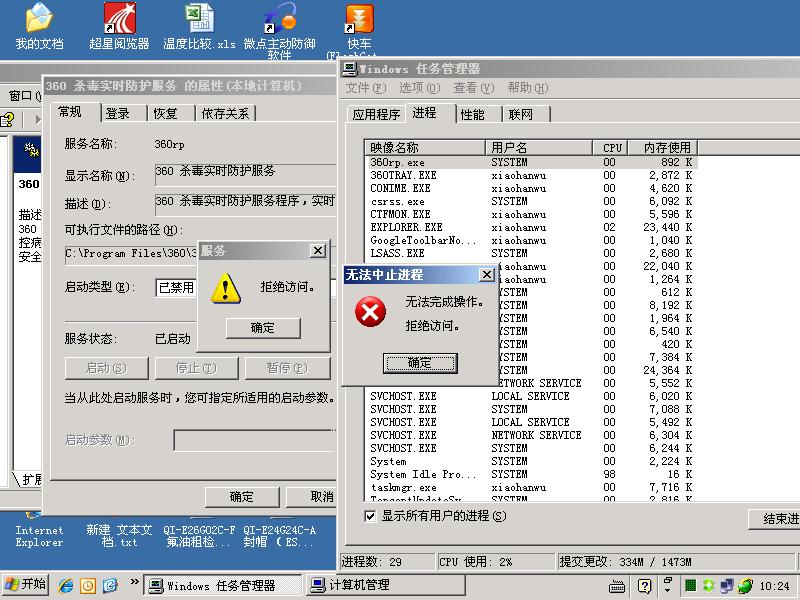Click 确定 in 无法中止进程 dialog
The height and width of the screenshot is (600, 800).
420,363
